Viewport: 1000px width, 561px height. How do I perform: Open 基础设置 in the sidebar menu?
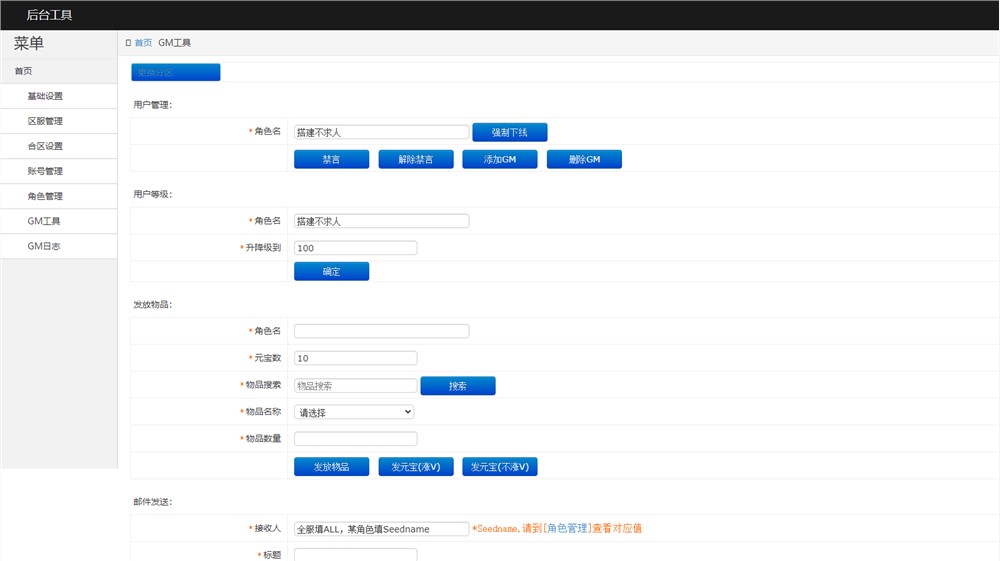[x=45, y=96]
